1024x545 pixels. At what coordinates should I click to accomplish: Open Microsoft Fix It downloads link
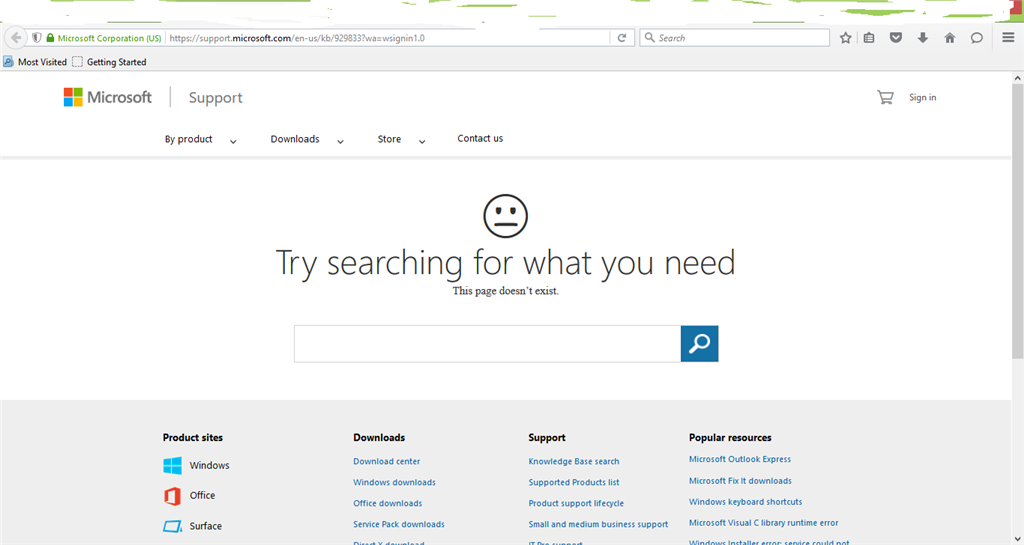[740, 481]
